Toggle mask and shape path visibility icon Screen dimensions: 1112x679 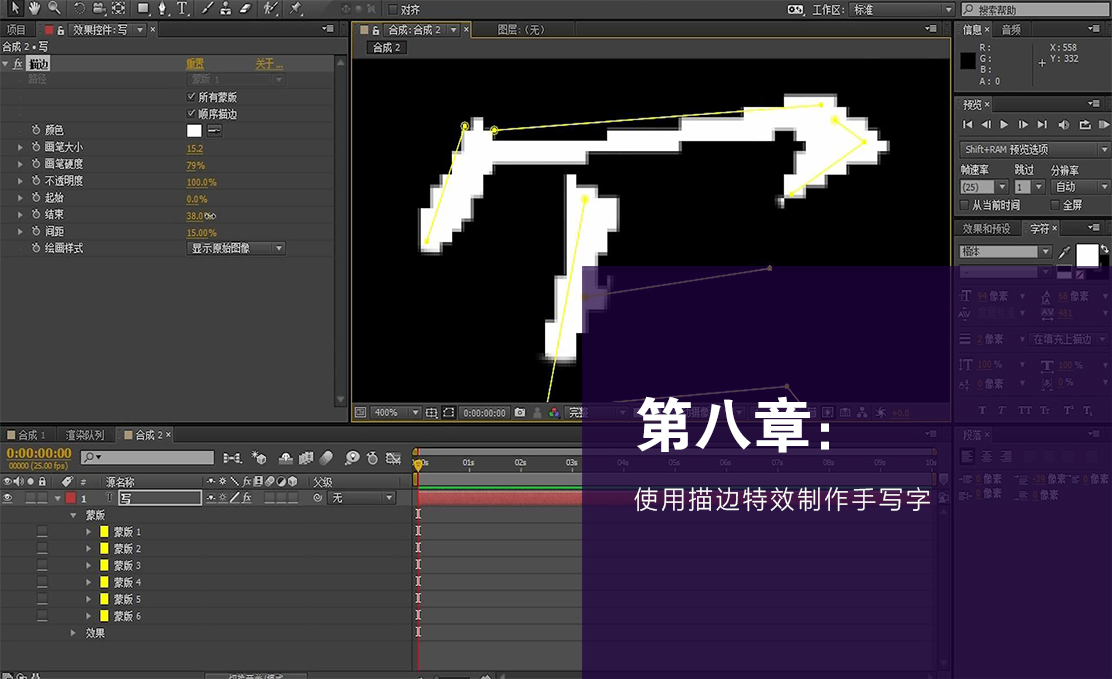coord(448,412)
